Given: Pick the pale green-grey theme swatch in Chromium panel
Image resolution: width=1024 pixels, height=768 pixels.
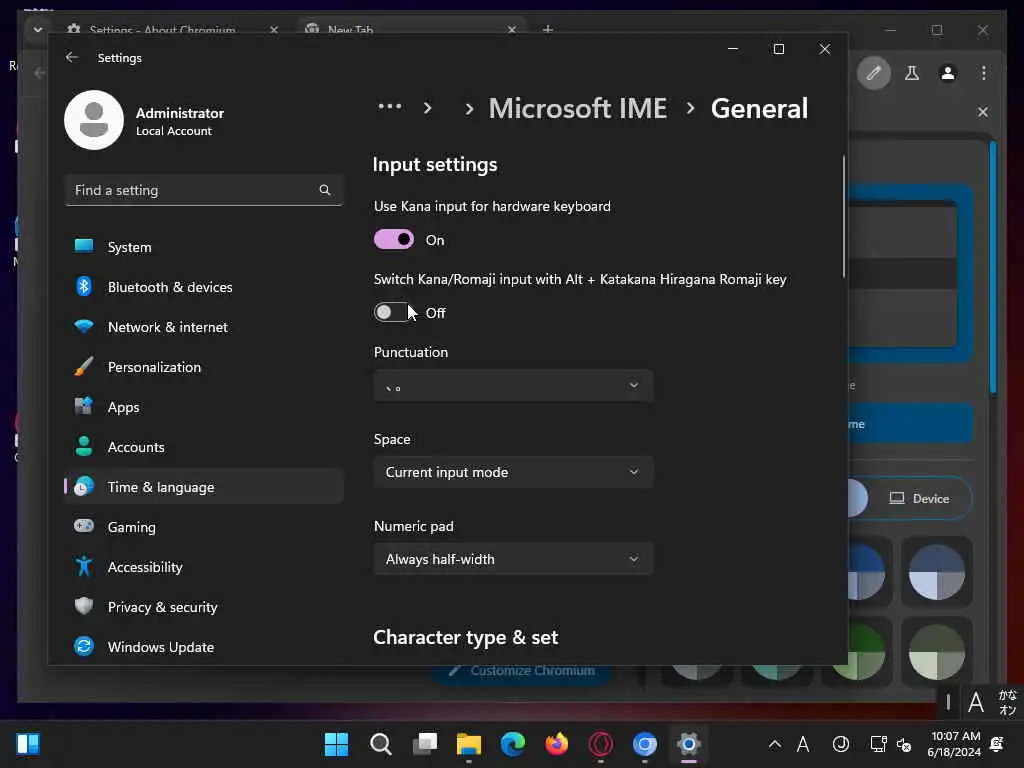Looking at the screenshot, I should pos(936,652).
